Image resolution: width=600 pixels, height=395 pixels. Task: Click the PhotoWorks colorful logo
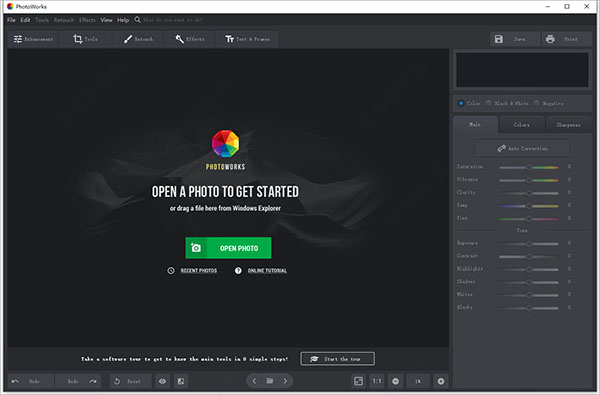[226, 144]
